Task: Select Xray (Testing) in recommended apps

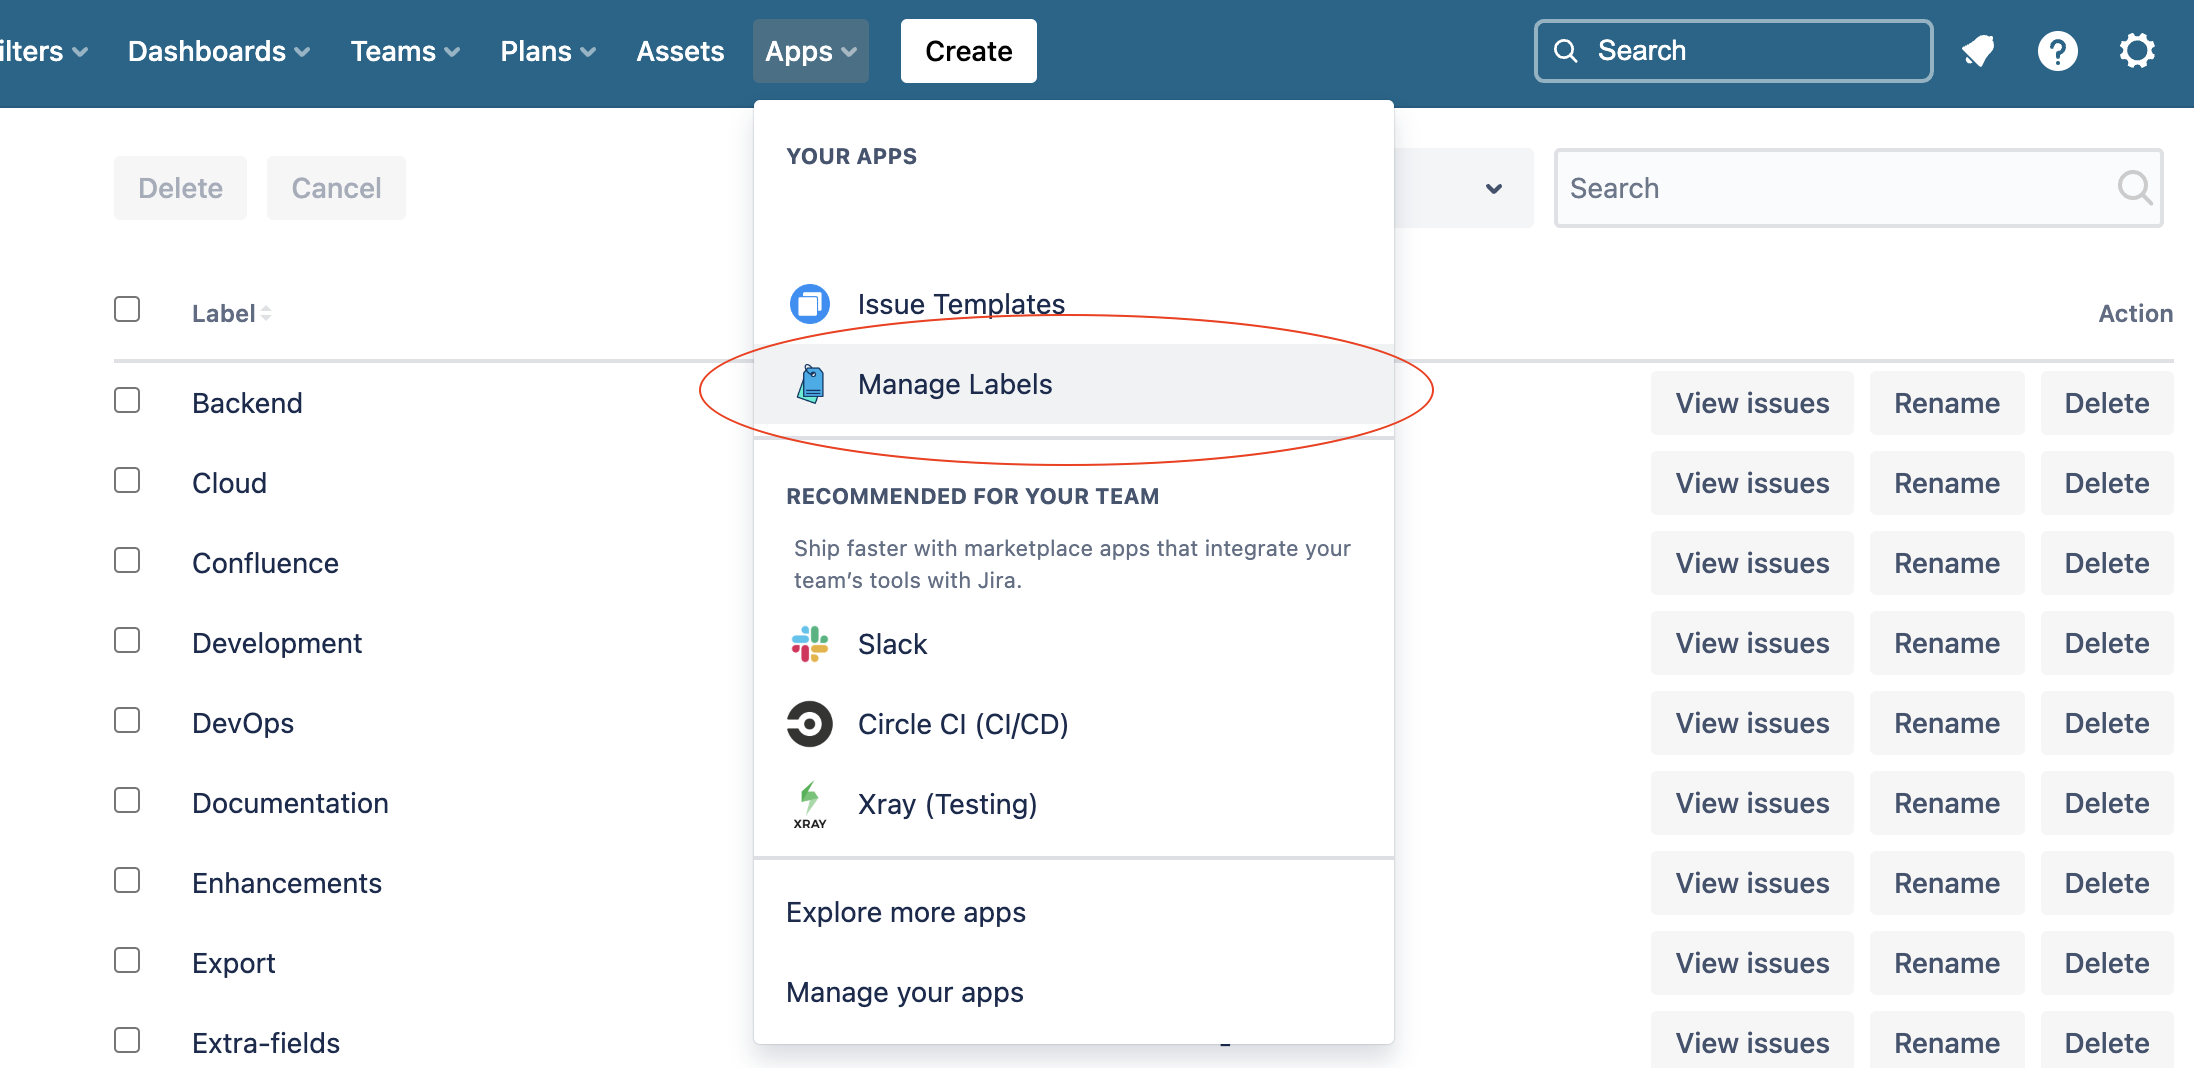Action: pyautogui.click(x=1074, y=804)
